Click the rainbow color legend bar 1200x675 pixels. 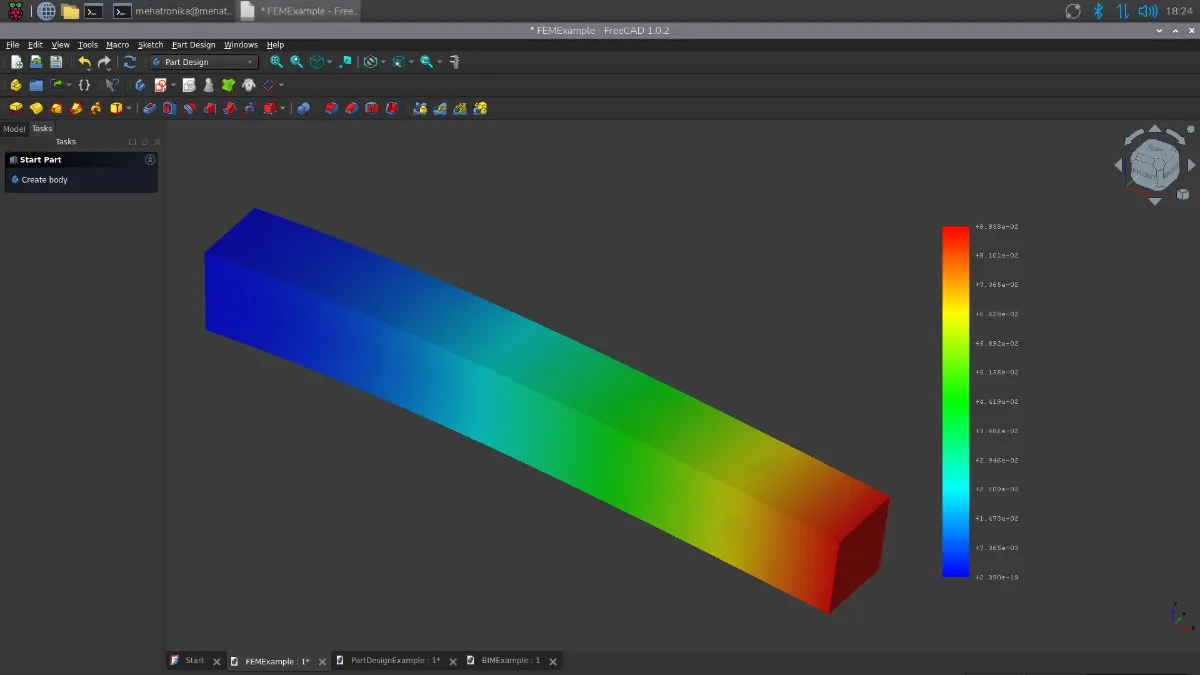pyautogui.click(x=955, y=401)
